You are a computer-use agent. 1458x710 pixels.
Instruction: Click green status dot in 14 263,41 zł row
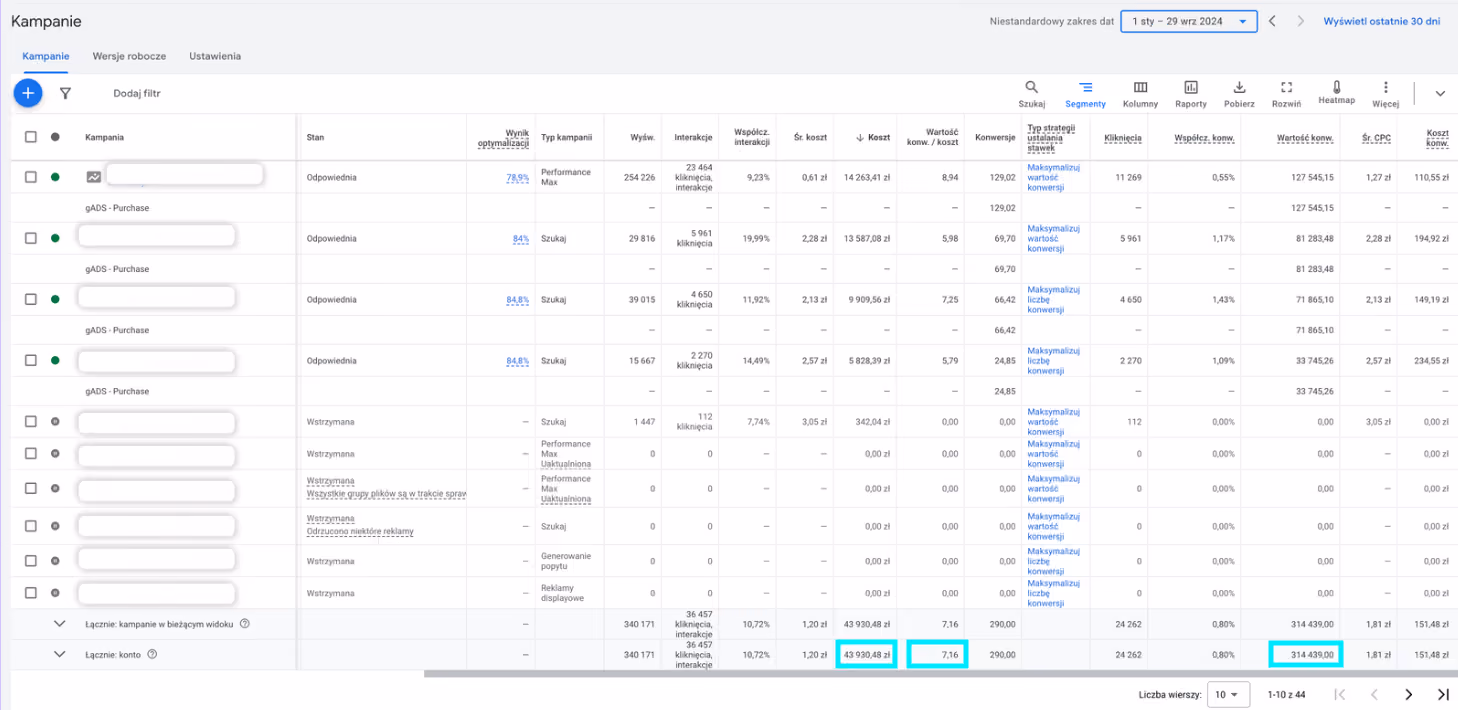pos(55,177)
